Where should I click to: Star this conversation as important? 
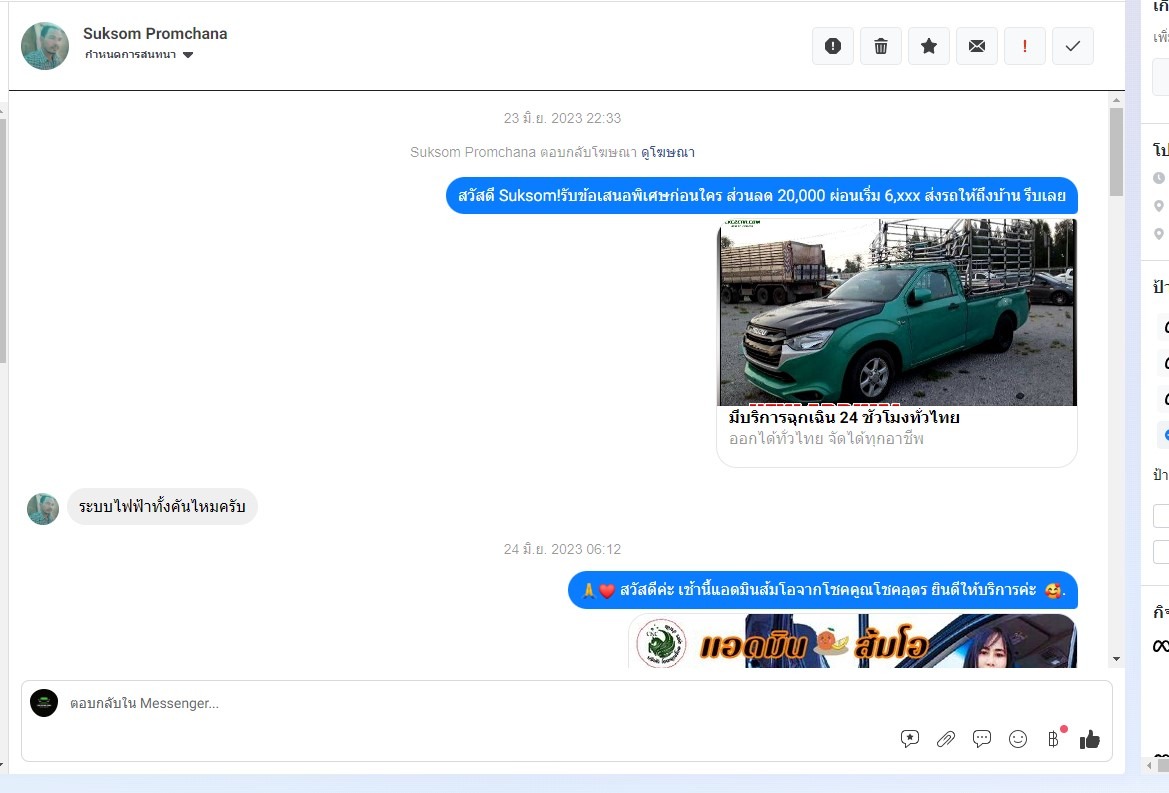929,46
